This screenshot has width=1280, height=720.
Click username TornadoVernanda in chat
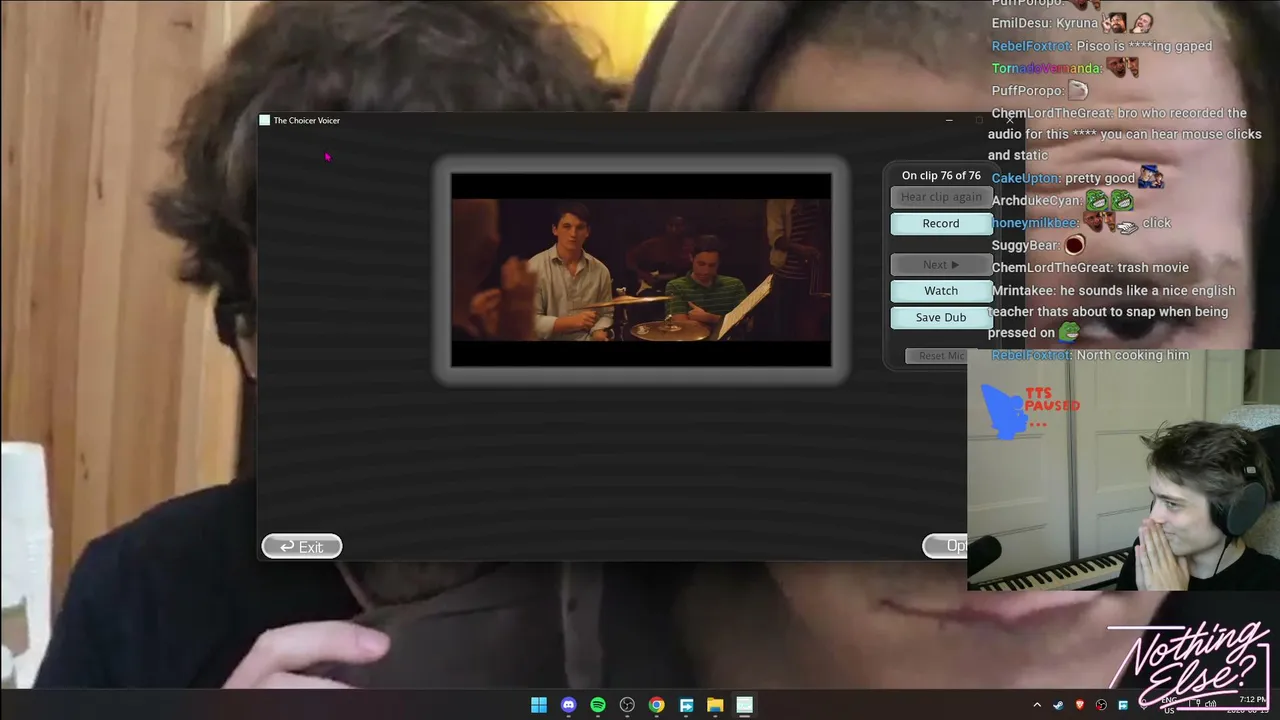[x=1046, y=68]
